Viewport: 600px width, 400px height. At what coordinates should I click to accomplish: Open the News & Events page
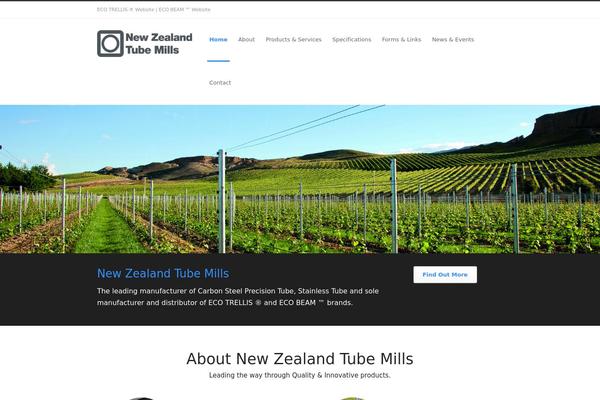[x=453, y=39]
